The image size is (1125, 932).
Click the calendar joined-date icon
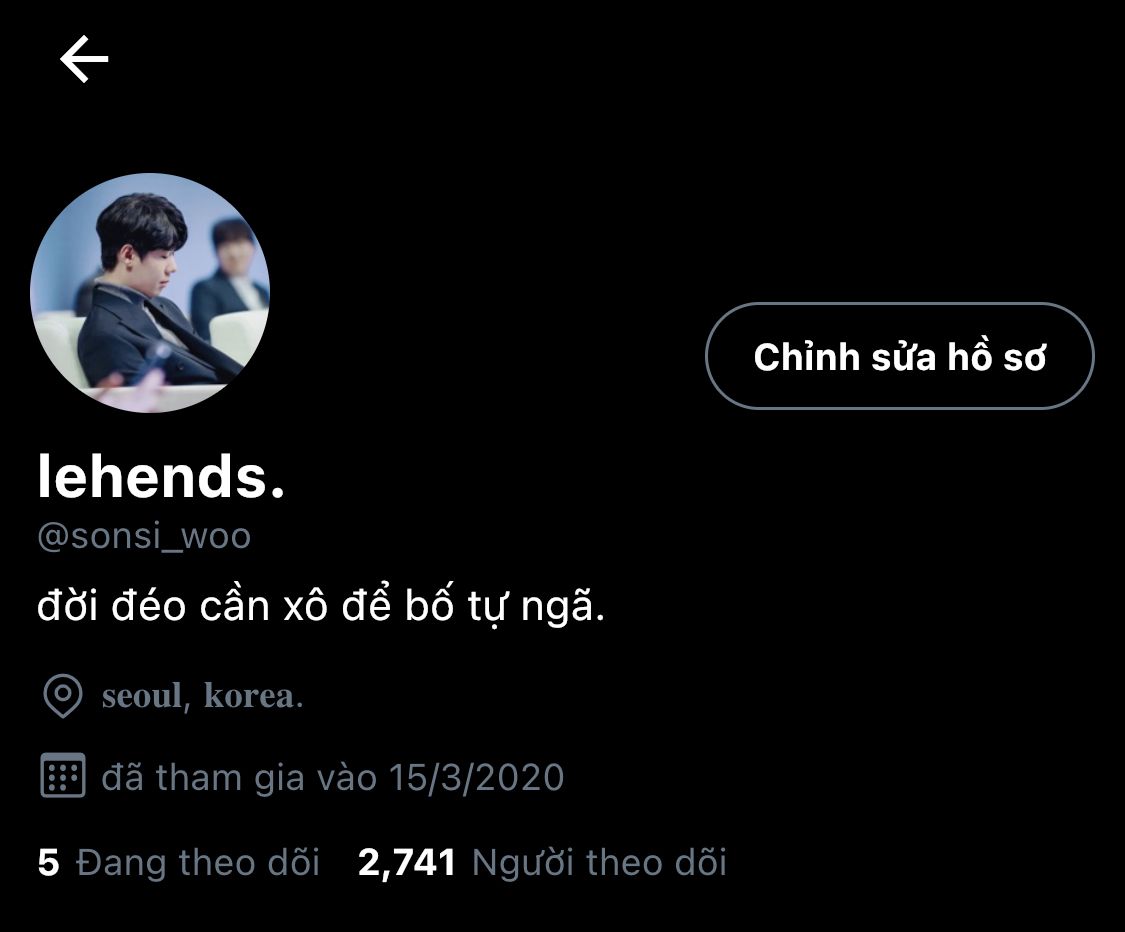[x=63, y=775]
